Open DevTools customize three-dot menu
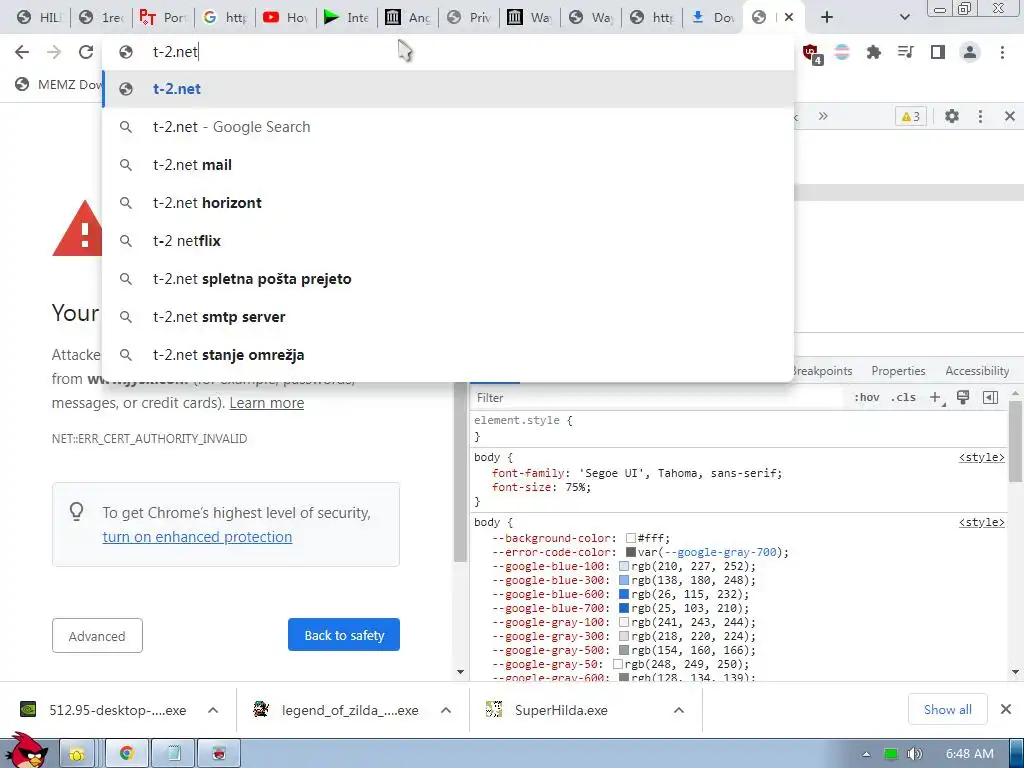This screenshot has width=1024, height=768. coord(980,116)
